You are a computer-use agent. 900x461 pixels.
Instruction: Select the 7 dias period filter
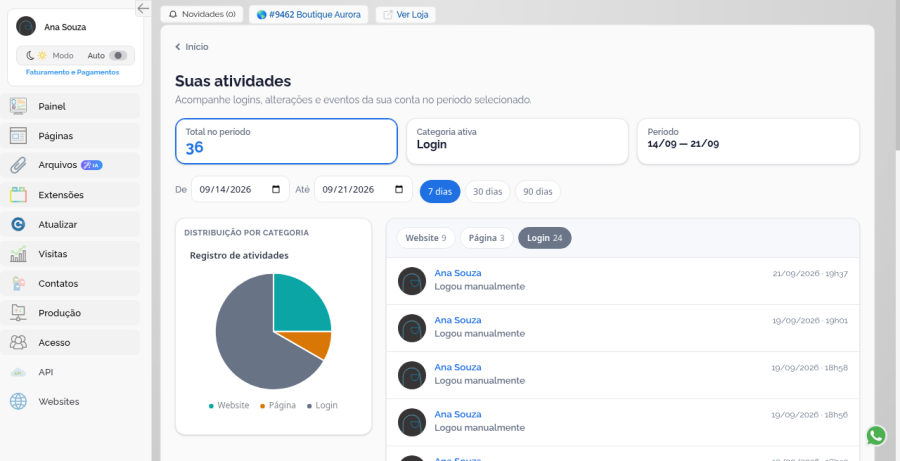click(x=440, y=191)
